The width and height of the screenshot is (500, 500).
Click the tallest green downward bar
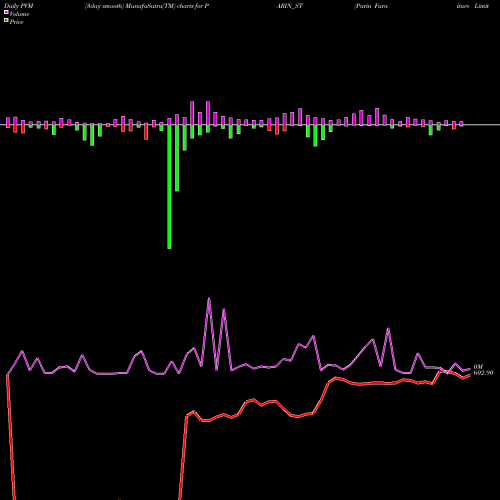tap(169, 187)
